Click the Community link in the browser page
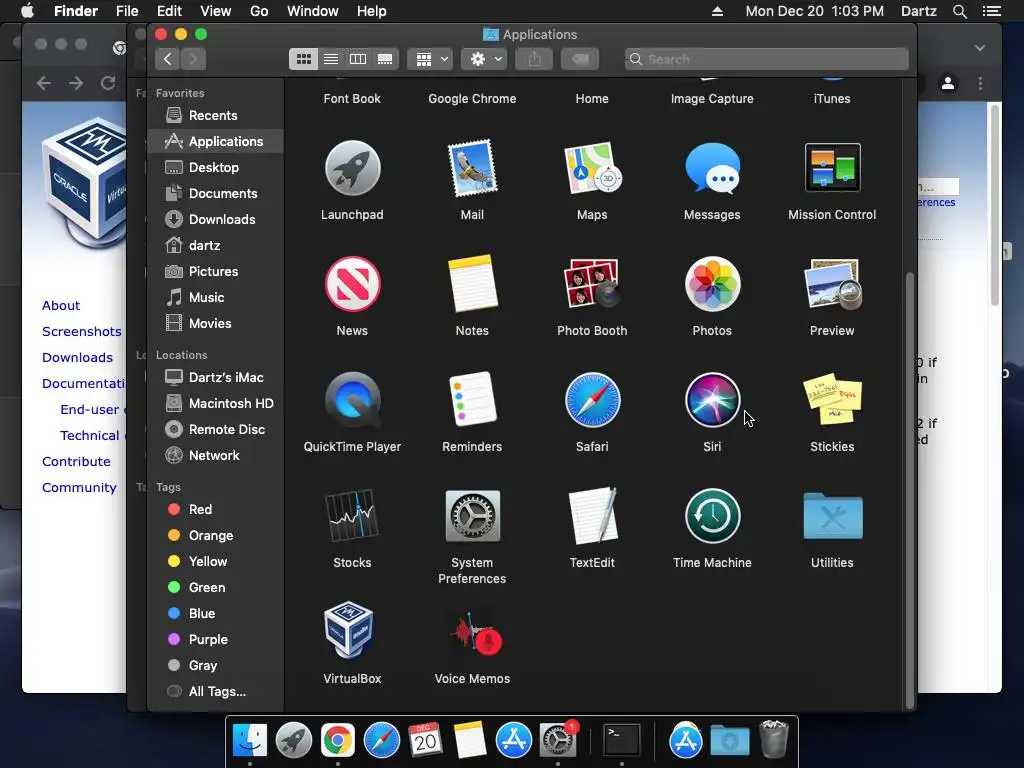 (79, 488)
